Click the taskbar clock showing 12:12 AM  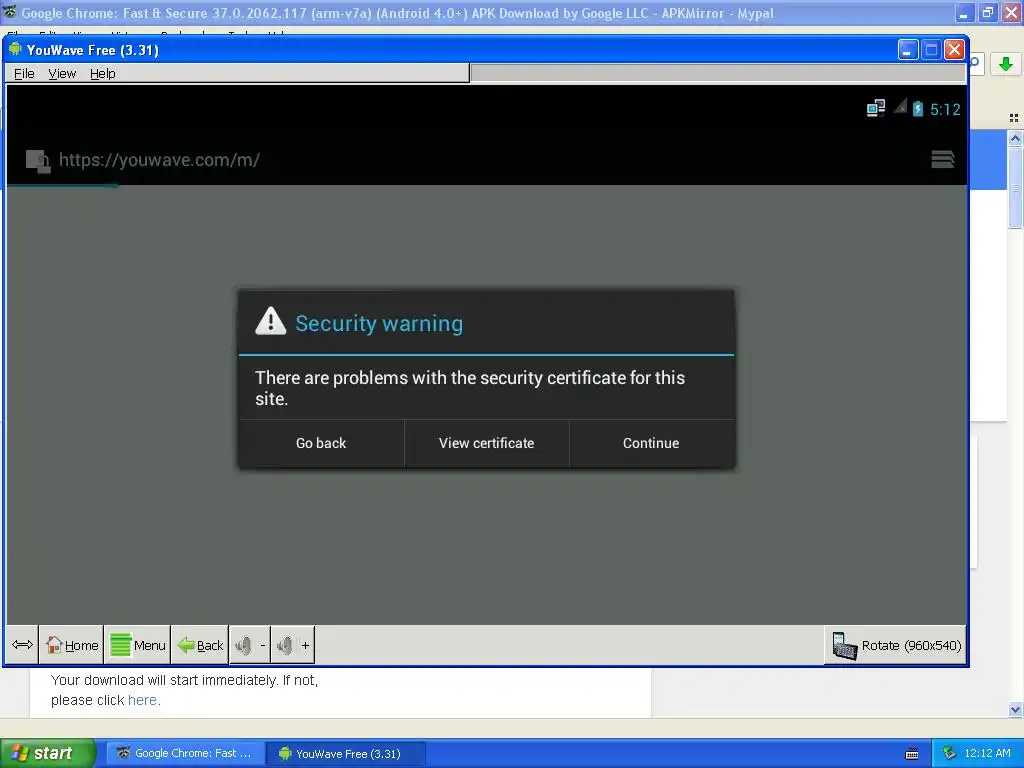pyautogui.click(x=987, y=753)
